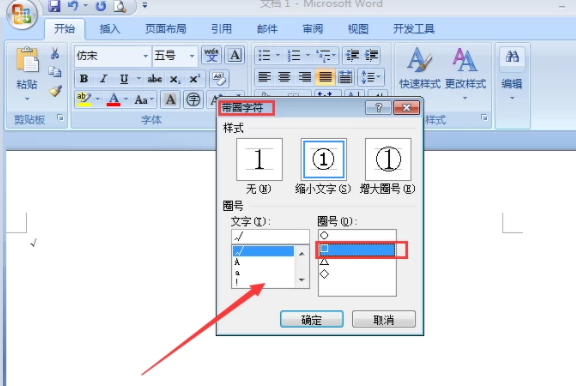Click the 粘贴 paste icon
The height and width of the screenshot is (386, 576).
pos(27,59)
